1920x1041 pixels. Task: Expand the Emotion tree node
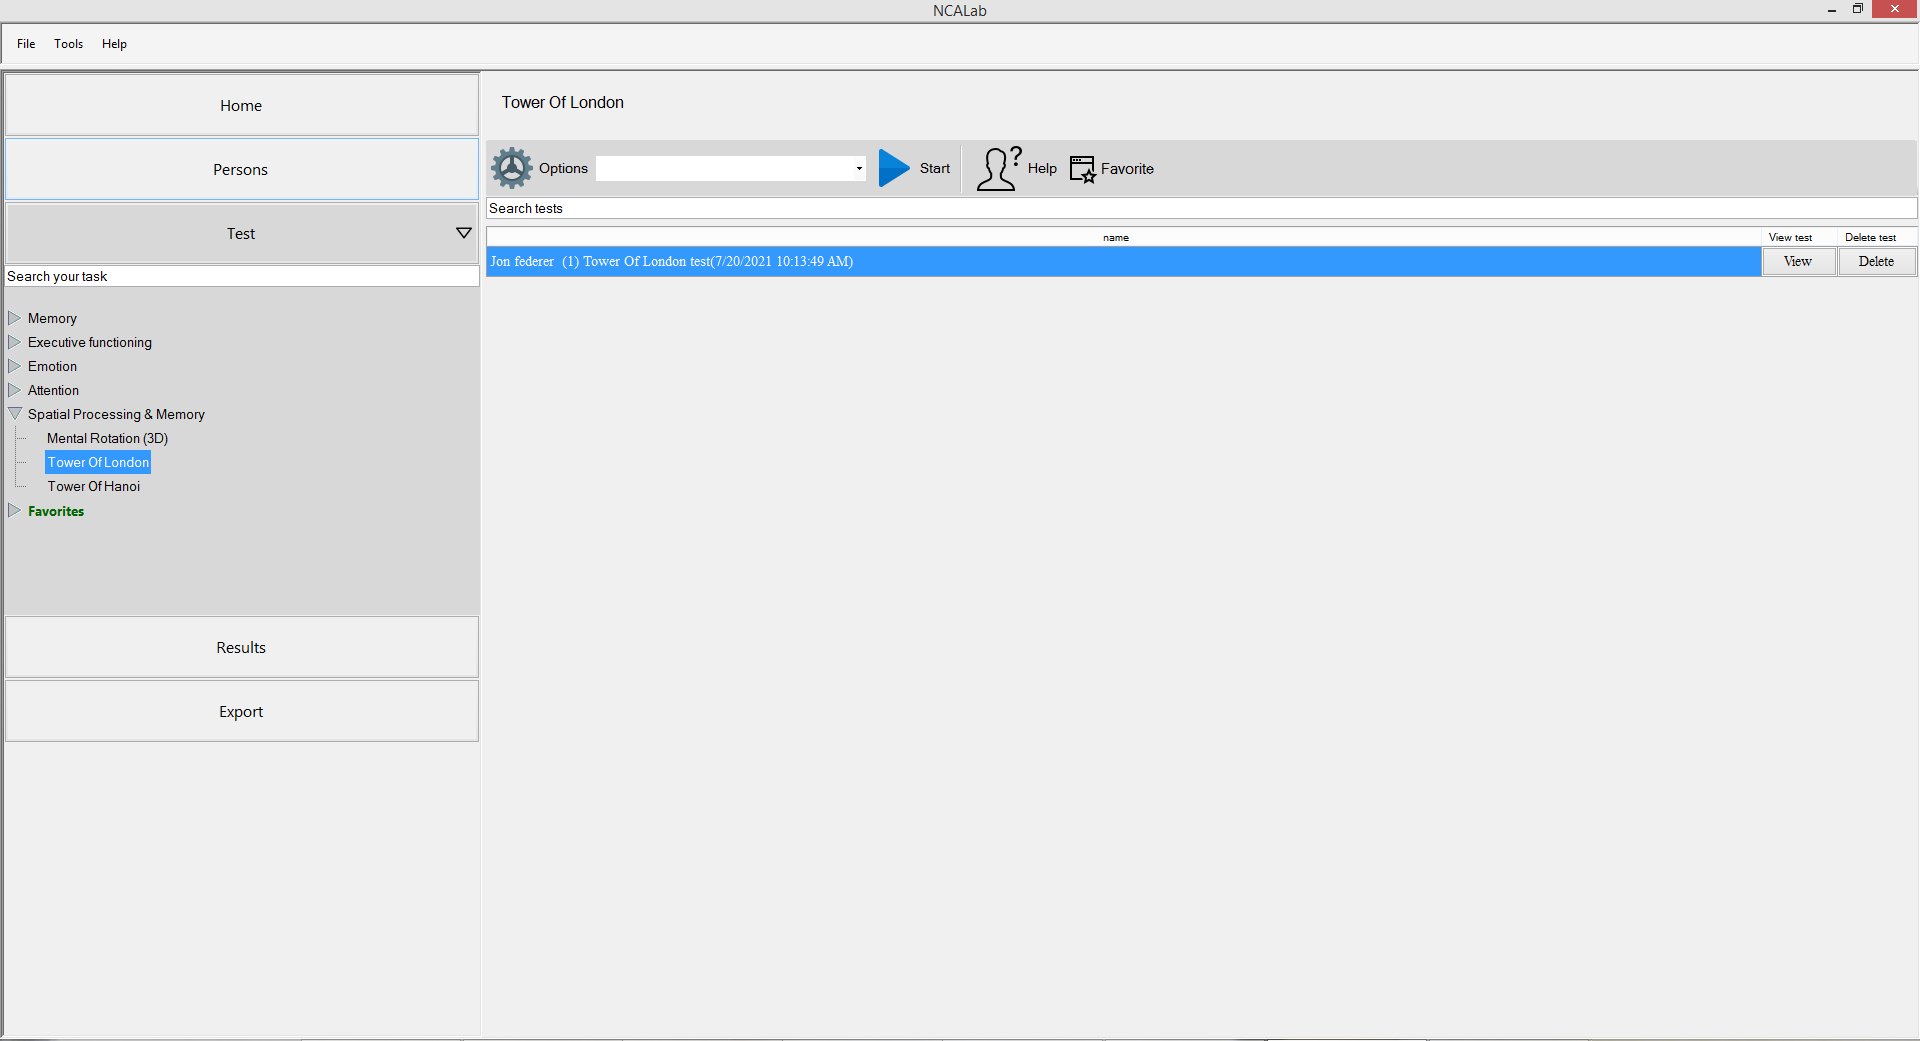pyautogui.click(x=15, y=366)
